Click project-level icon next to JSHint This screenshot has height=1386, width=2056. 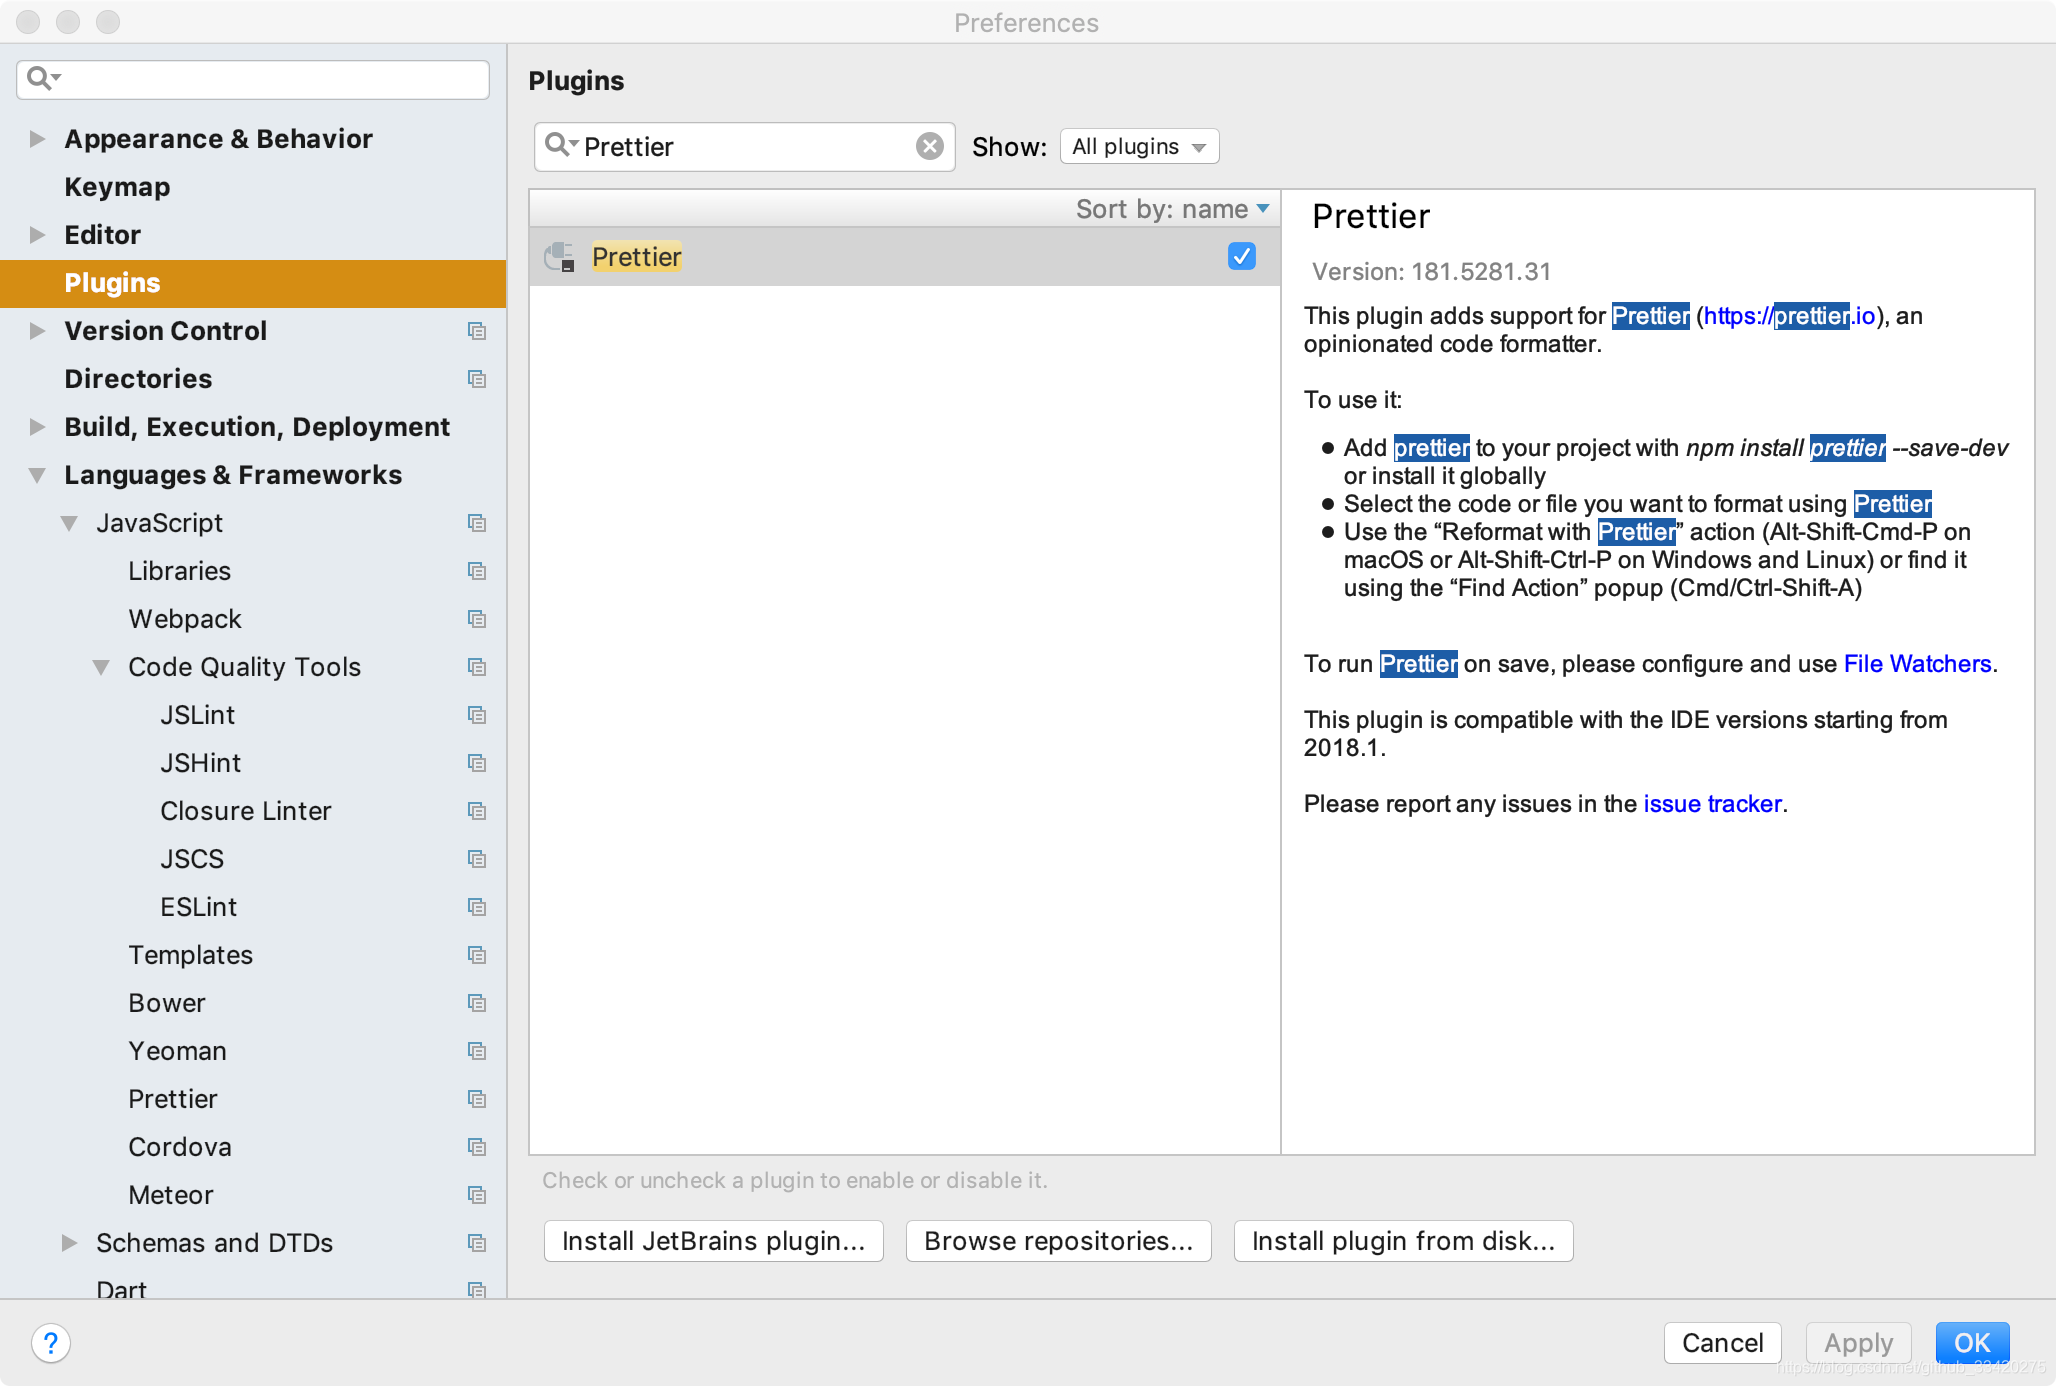tap(477, 763)
